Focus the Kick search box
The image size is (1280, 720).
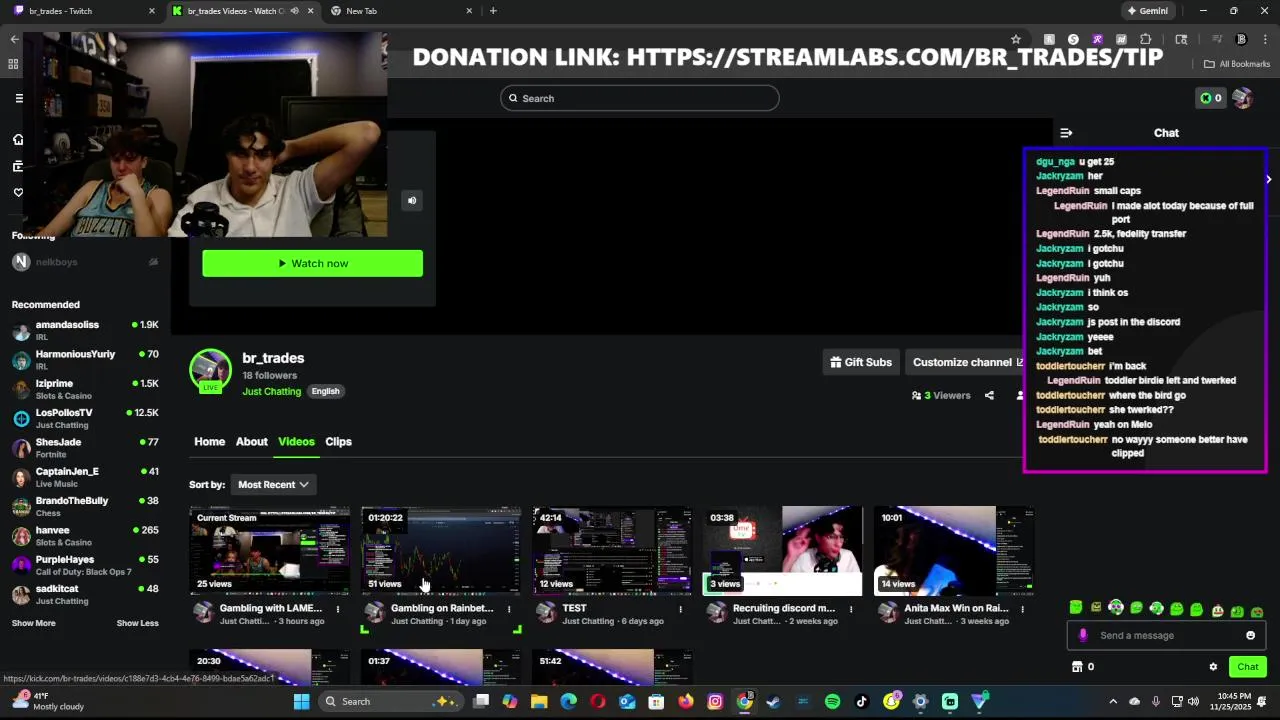pos(640,98)
